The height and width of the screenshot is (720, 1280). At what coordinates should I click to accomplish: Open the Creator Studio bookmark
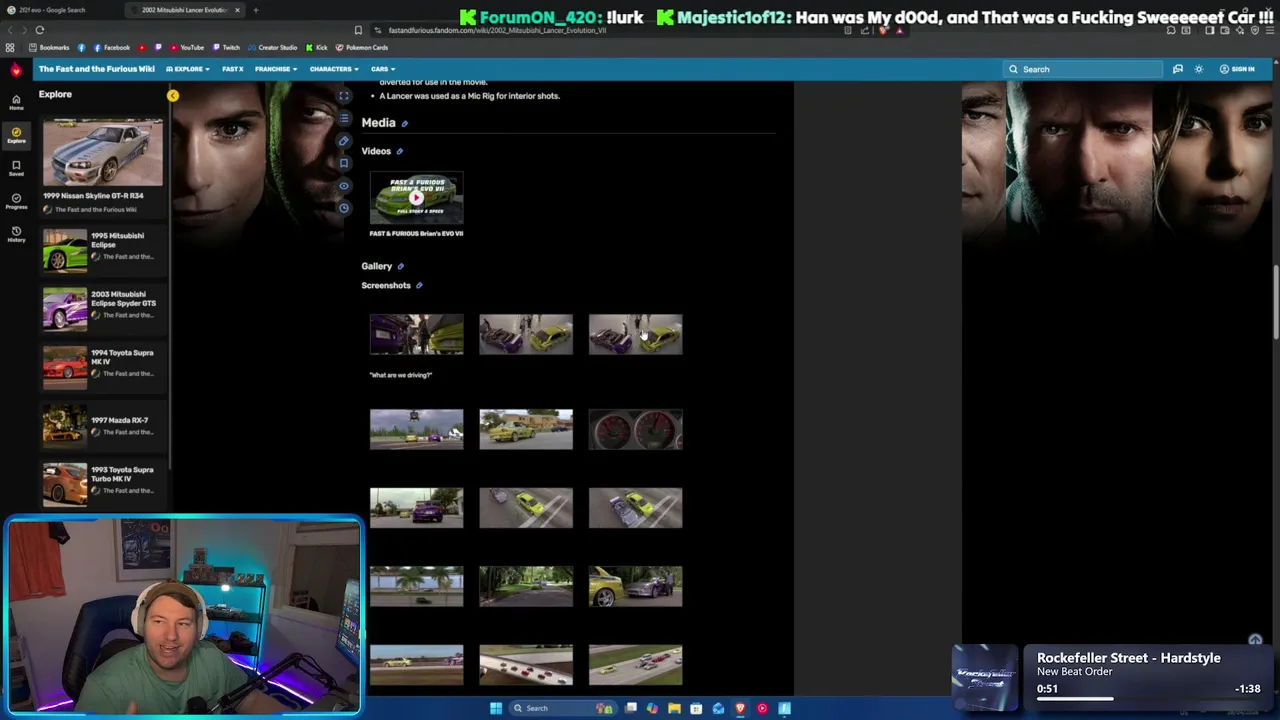pos(273,47)
